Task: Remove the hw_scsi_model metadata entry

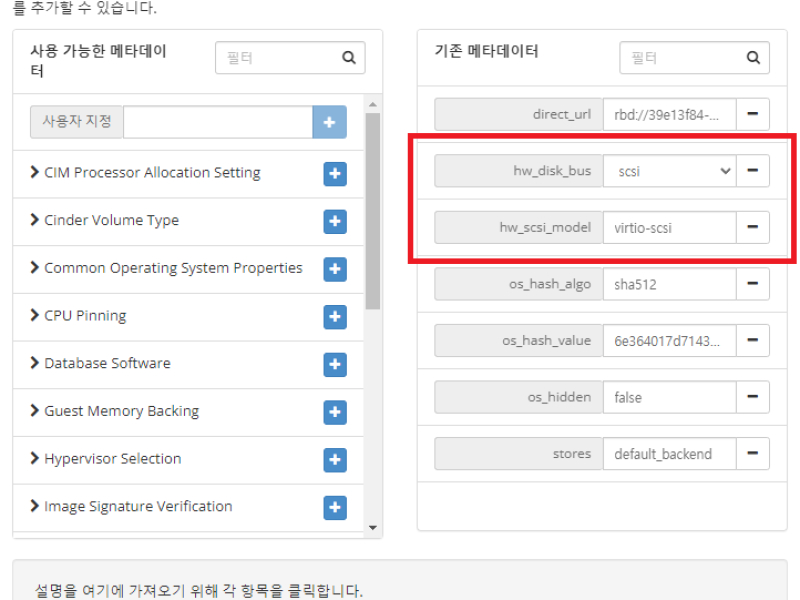Action: pos(753,227)
